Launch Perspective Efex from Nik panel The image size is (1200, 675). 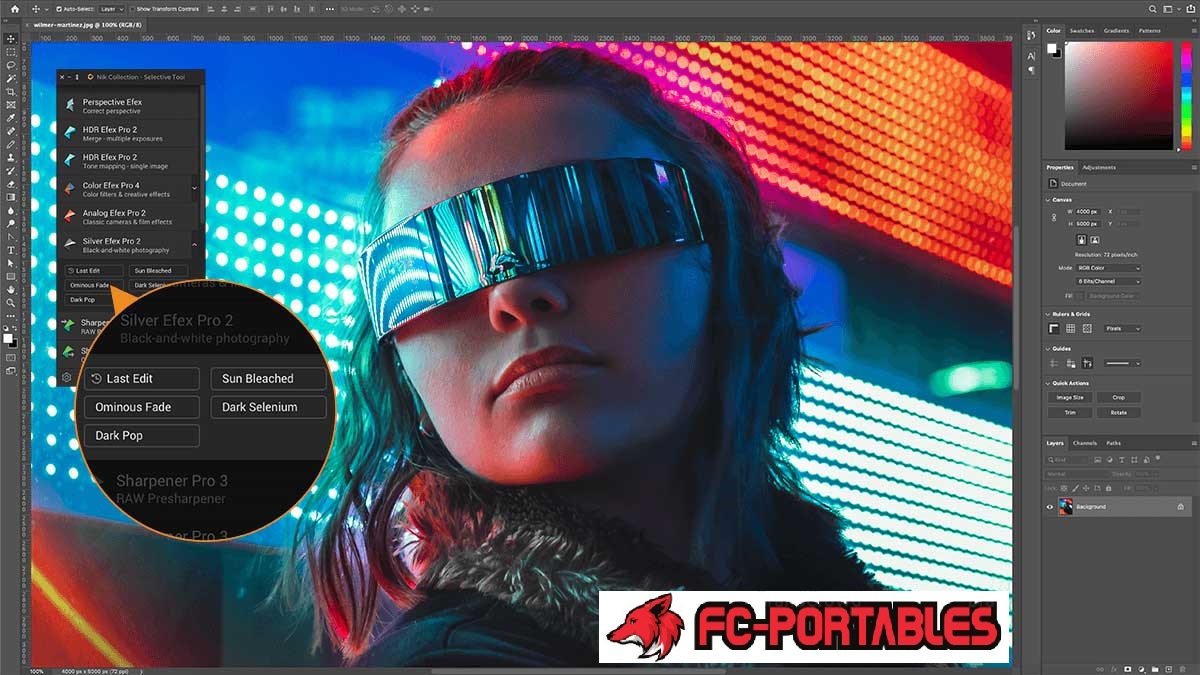tap(127, 105)
